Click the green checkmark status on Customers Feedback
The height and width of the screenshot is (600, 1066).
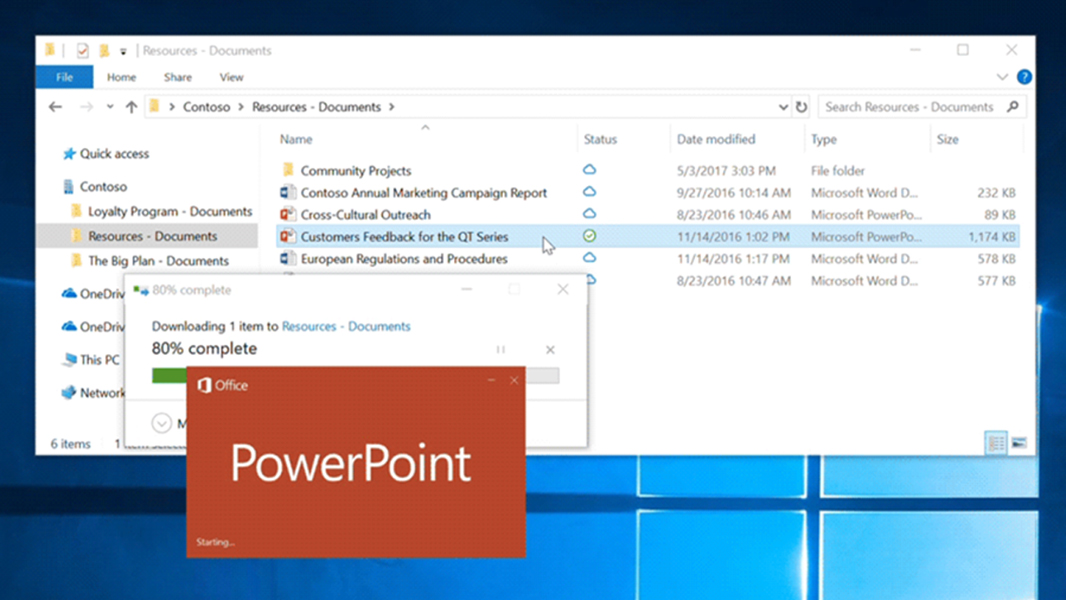[589, 236]
